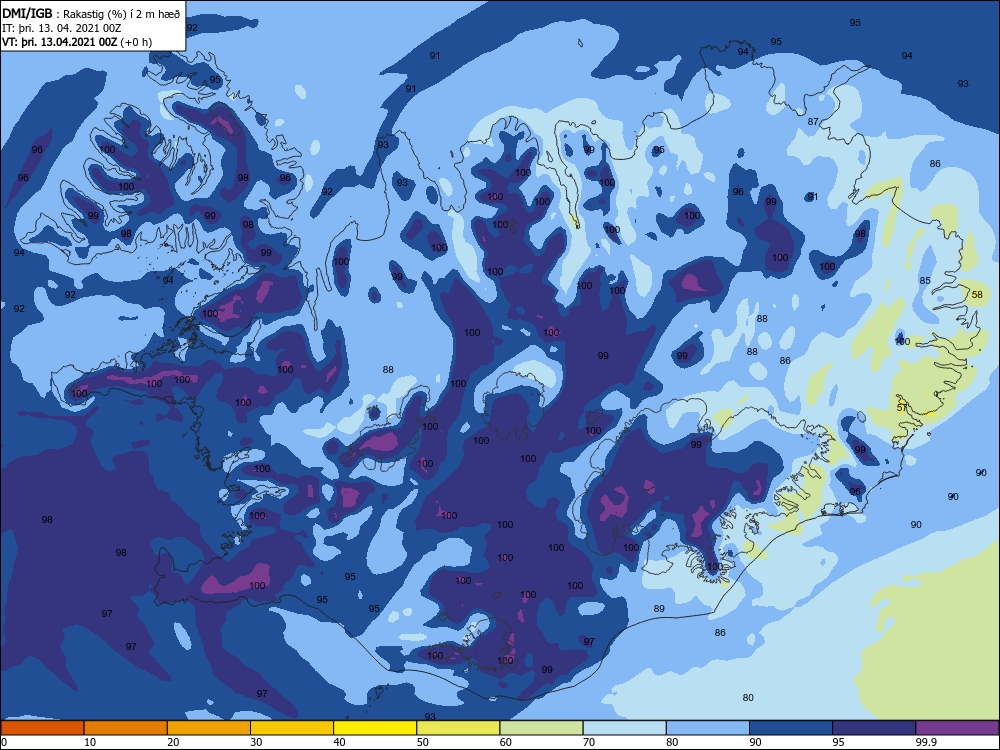This screenshot has height=750, width=1000.
Task: Click the '89' humidity value near south coast
Action: 659,608
